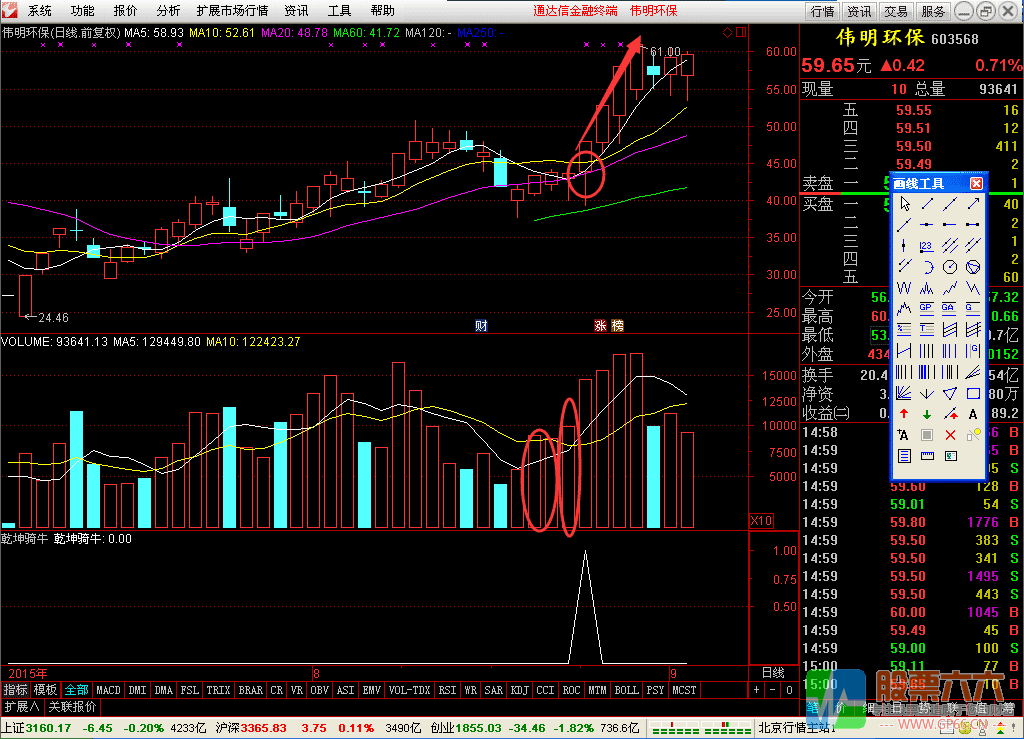The height and width of the screenshot is (739, 1024).
Task: Click the 交易 button at top right
Action: (896, 11)
